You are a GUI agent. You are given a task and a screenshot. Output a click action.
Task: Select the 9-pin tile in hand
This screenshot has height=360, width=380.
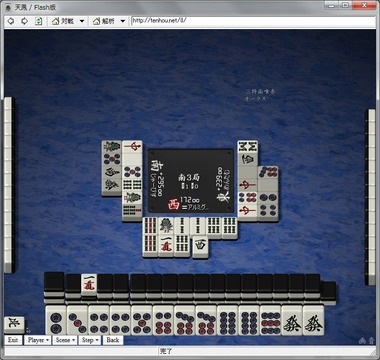click(x=271, y=321)
